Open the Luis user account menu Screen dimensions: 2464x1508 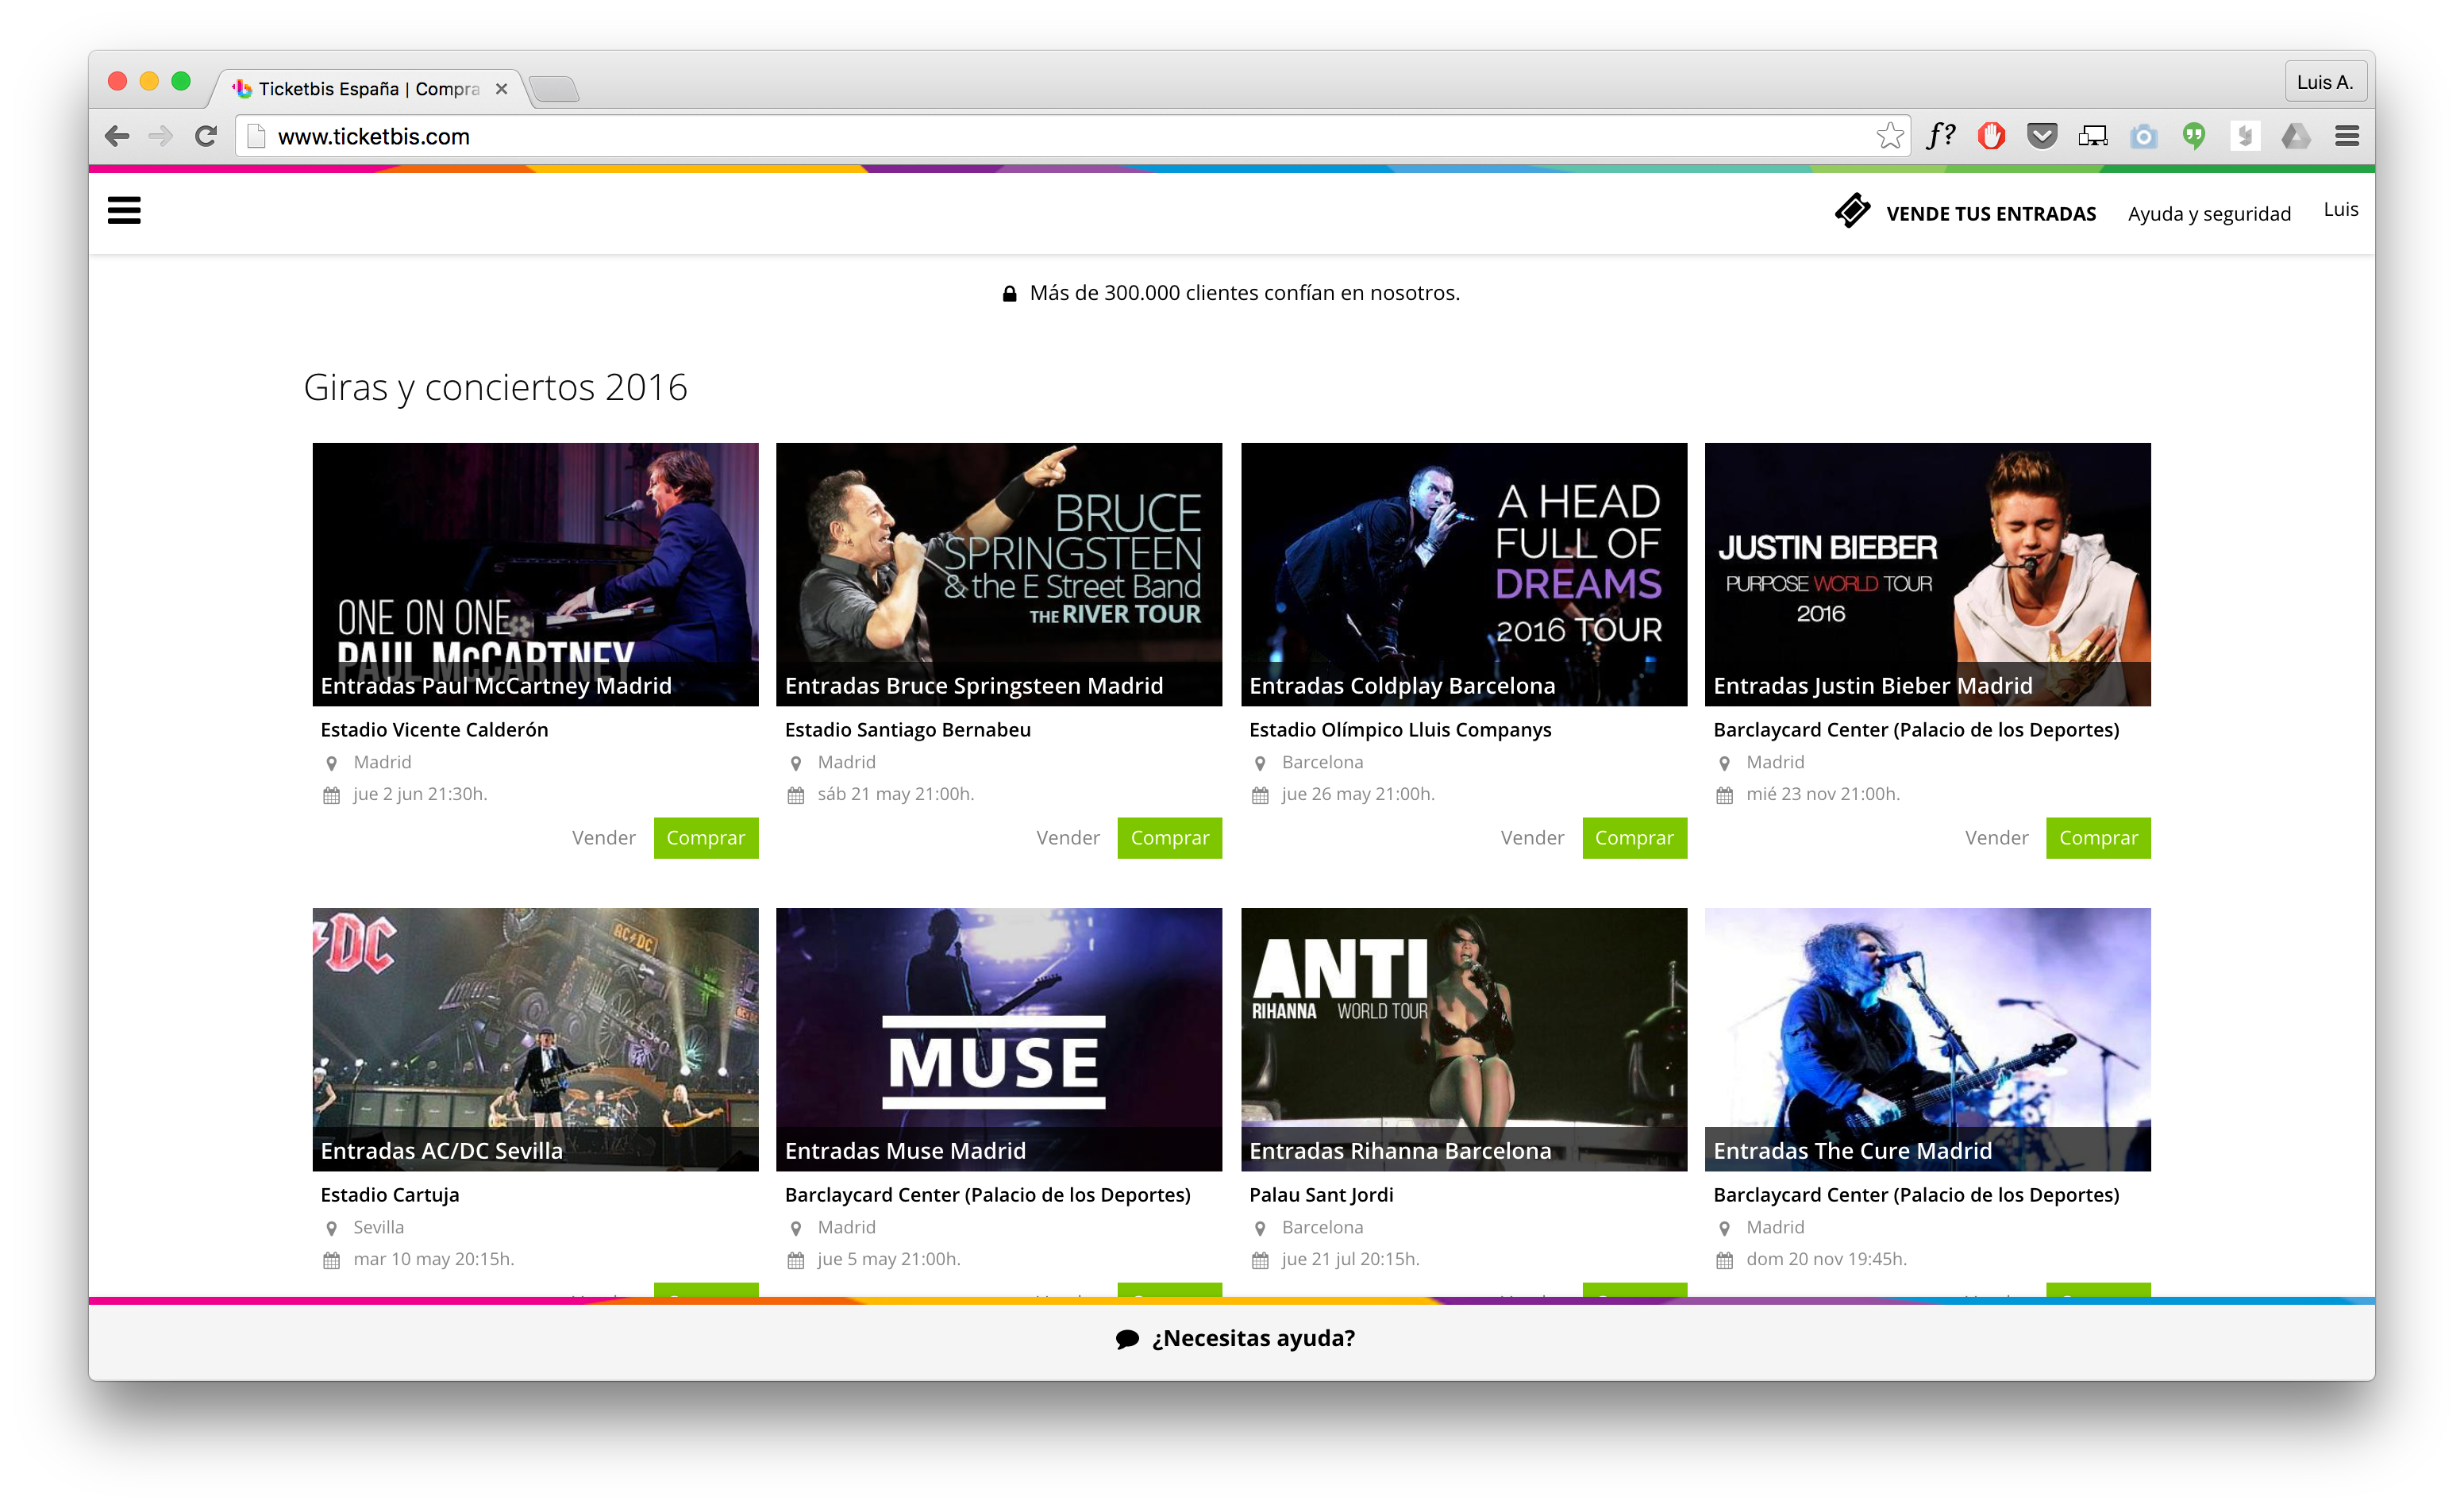click(x=2340, y=210)
